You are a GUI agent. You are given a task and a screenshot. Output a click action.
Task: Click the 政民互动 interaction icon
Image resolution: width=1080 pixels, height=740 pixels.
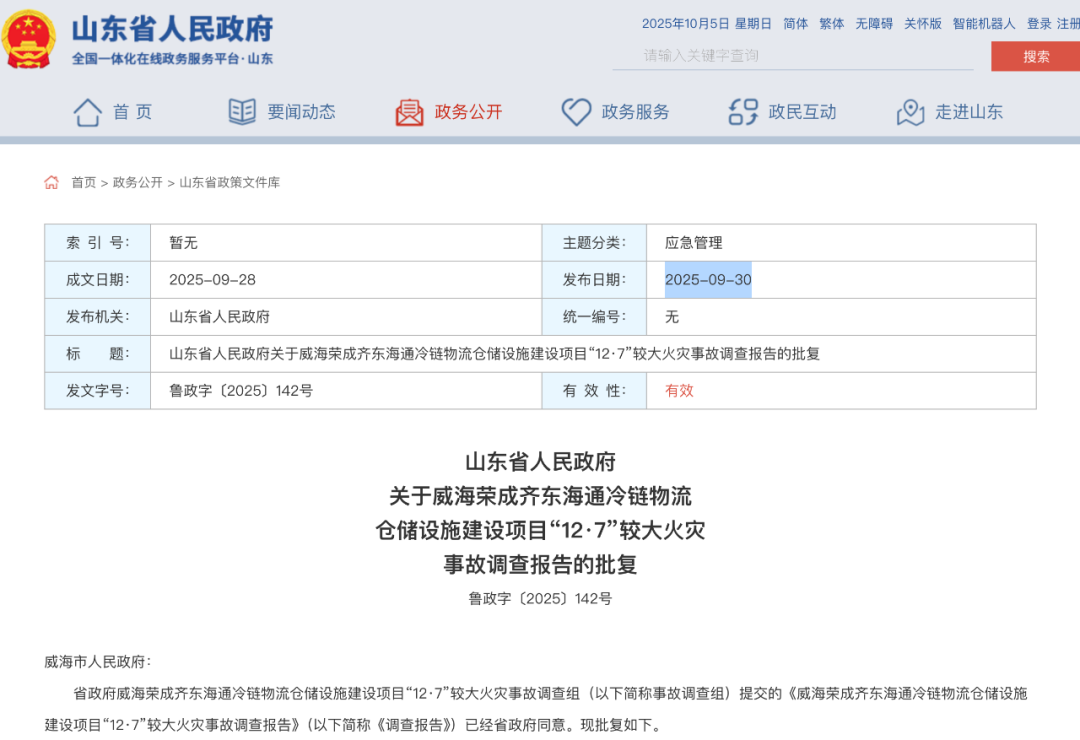743,112
